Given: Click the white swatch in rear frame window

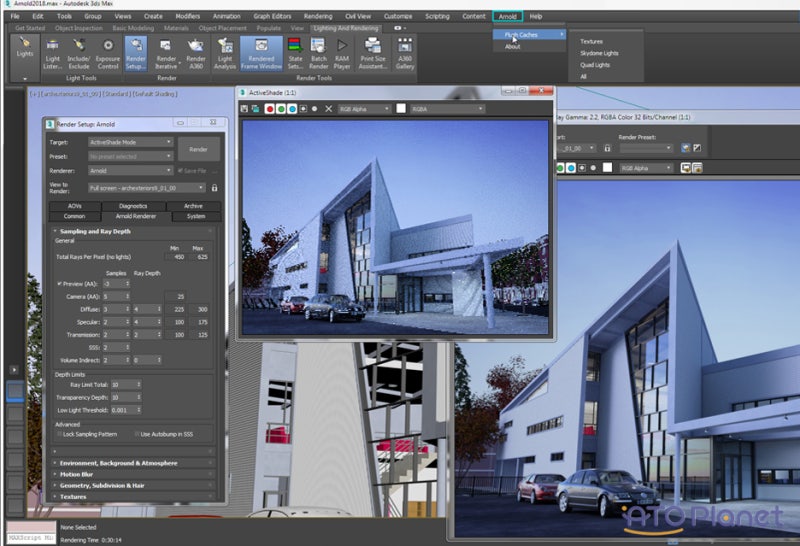Looking at the screenshot, I should tap(607, 167).
